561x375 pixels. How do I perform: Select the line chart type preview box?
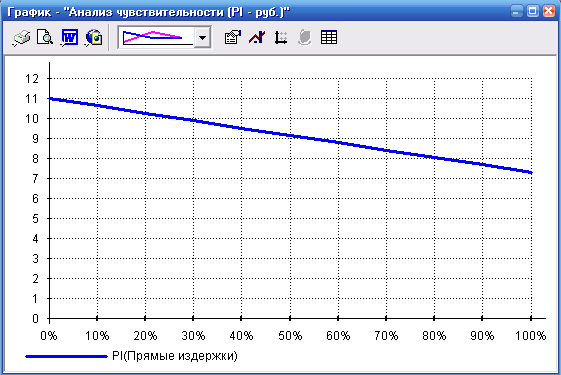pyautogui.click(x=157, y=37)
